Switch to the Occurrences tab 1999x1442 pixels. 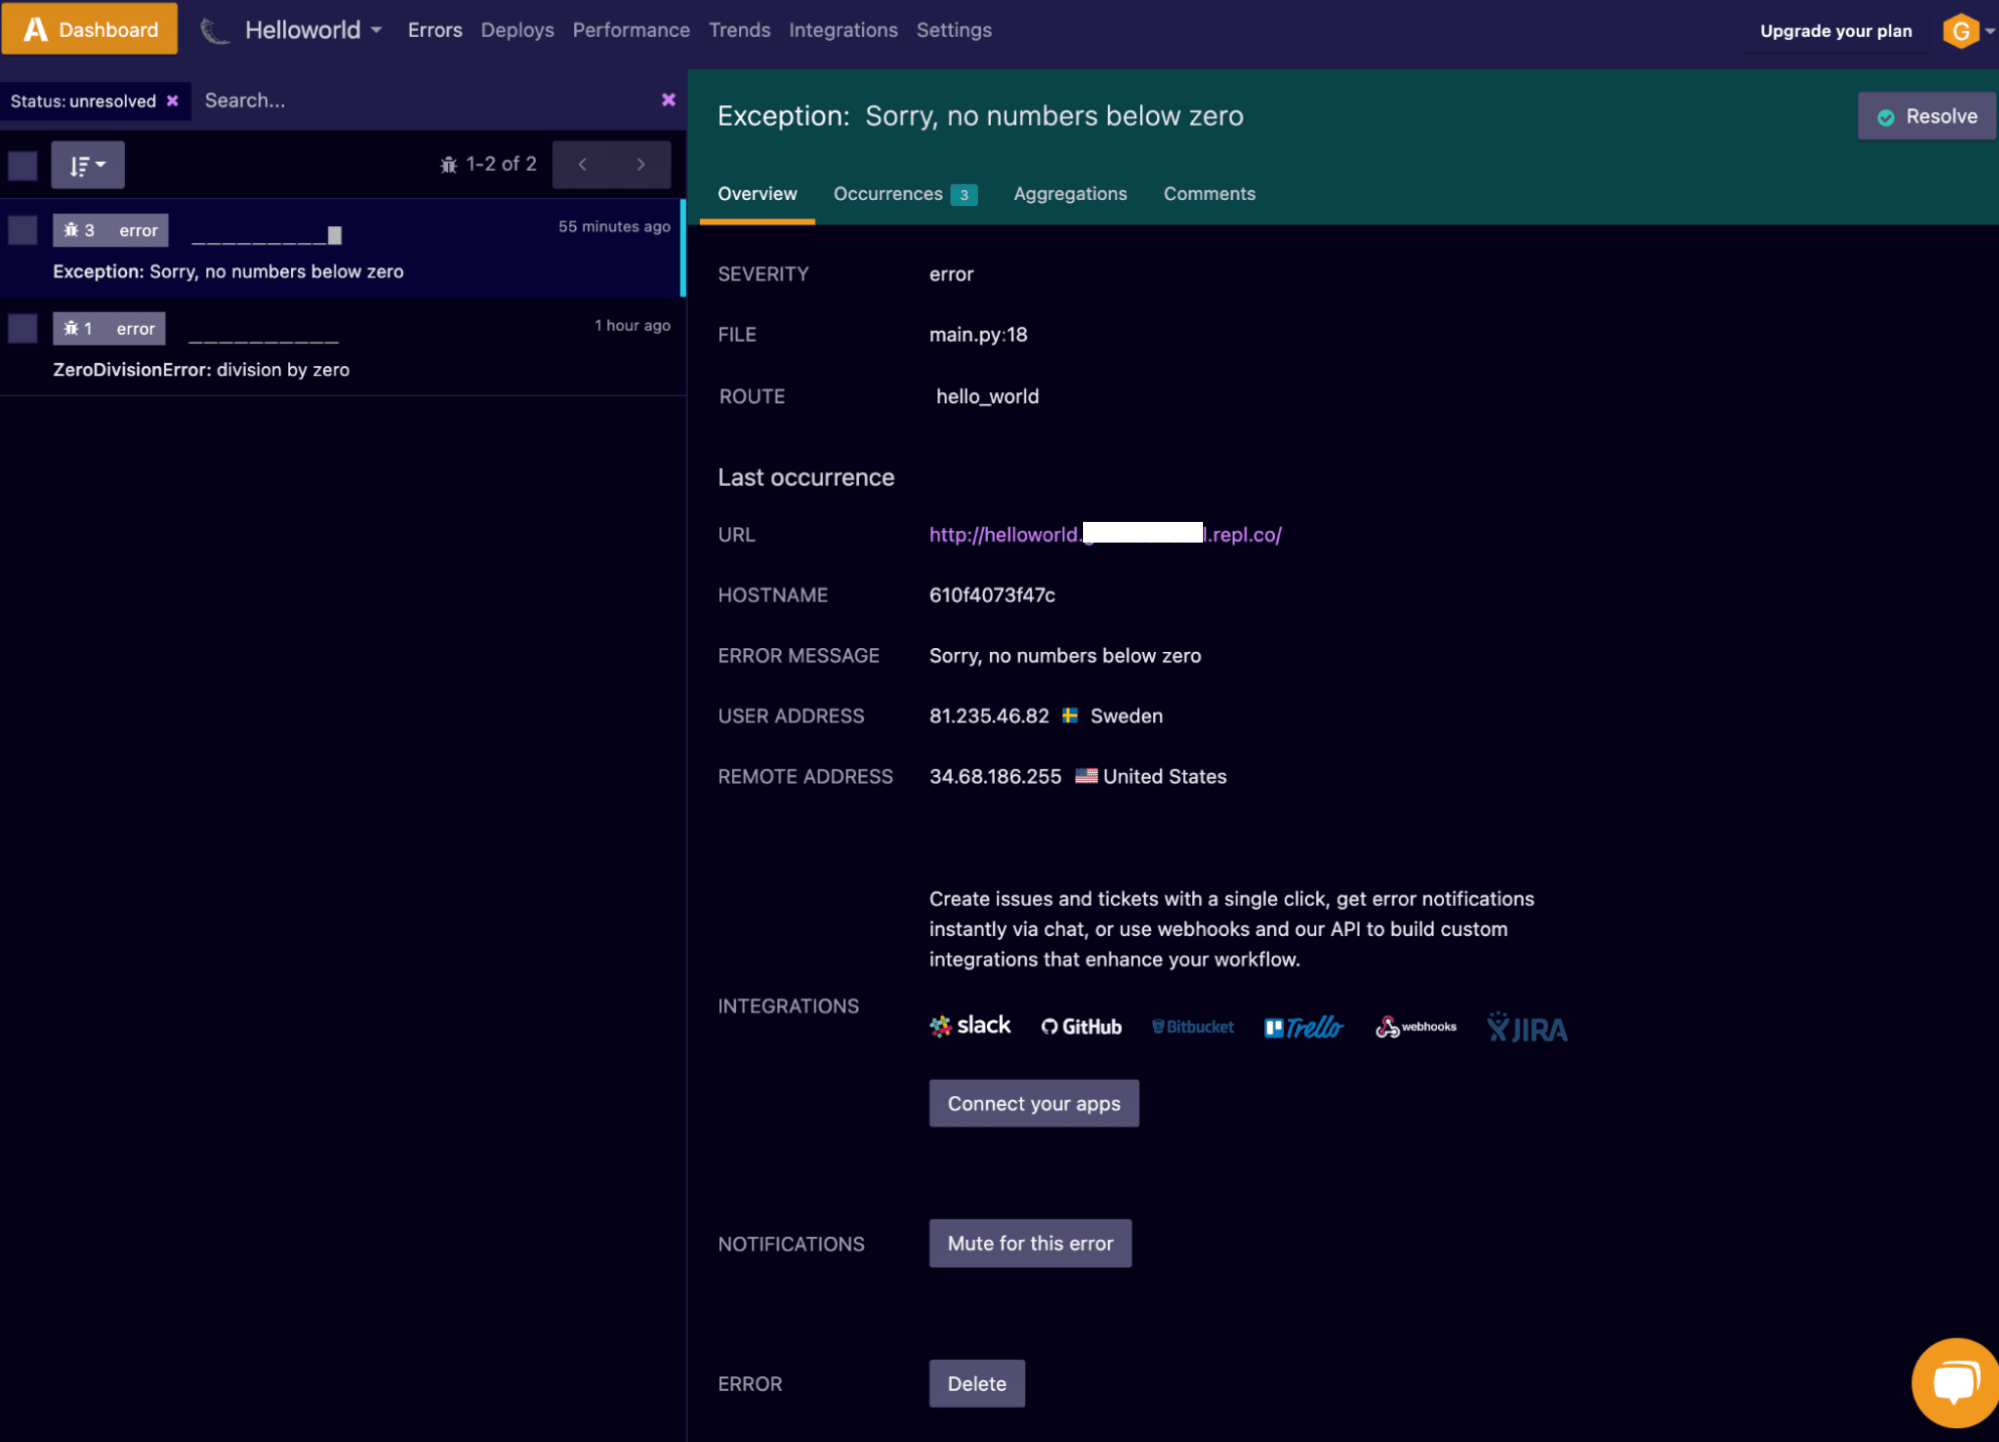click(x=888, y=193)
